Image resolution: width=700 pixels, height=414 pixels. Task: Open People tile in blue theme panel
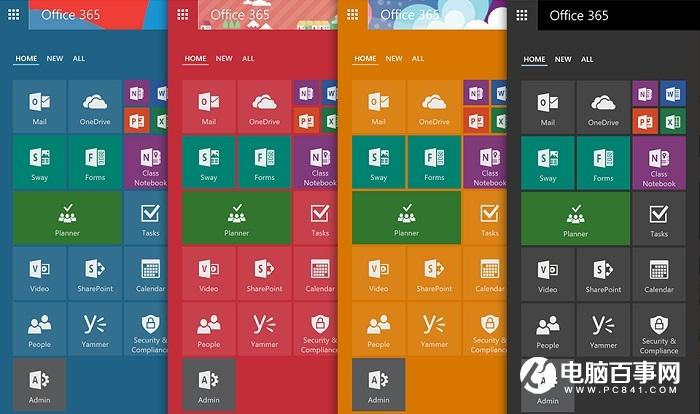[x=40, y=329]
